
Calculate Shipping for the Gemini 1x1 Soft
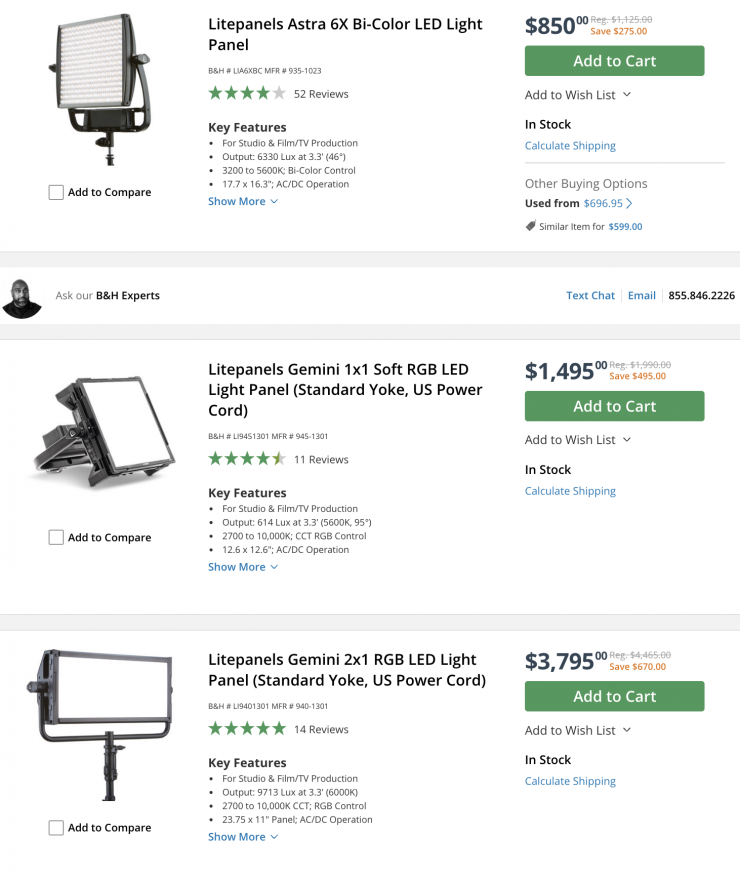click(570, 491)
